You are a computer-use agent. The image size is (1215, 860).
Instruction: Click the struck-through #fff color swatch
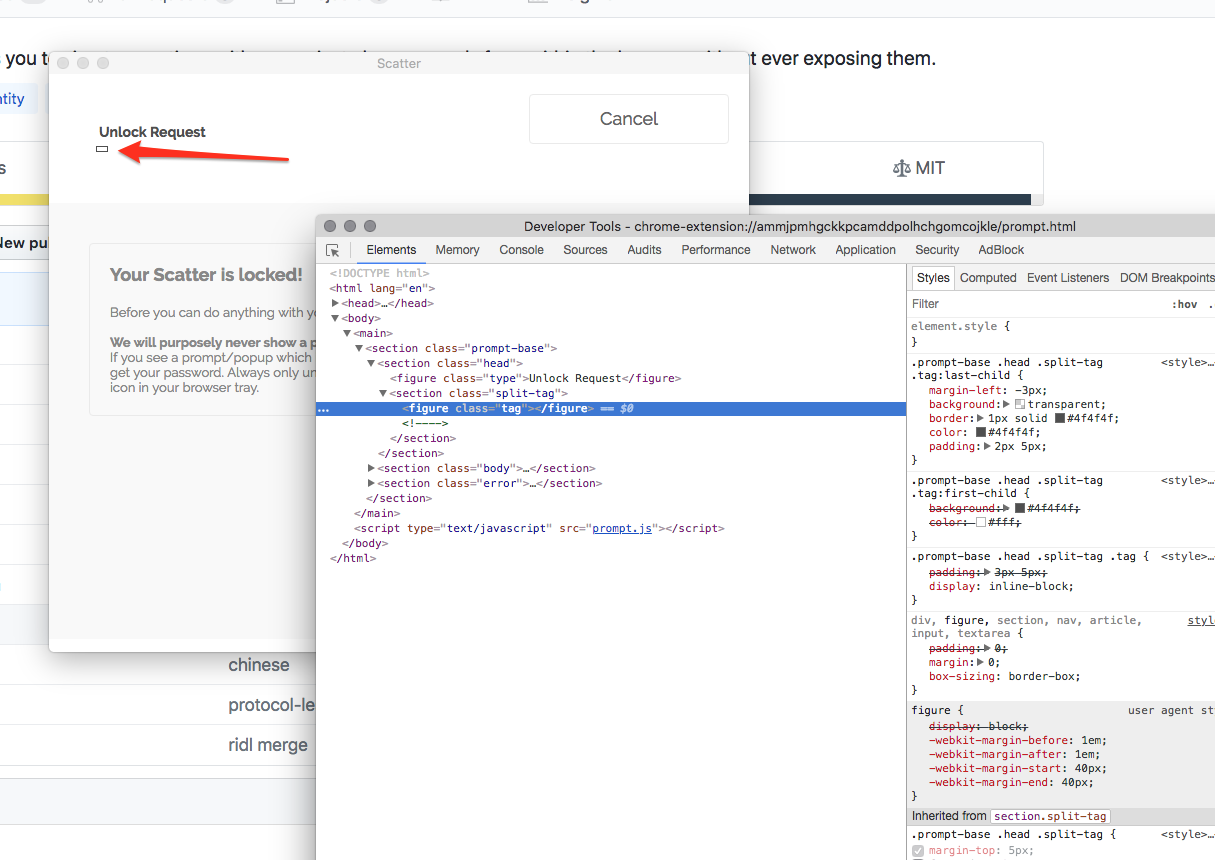[x=981, y=522]
